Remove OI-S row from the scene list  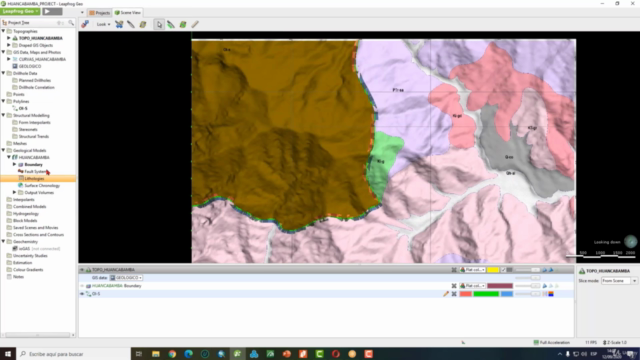(x=454, y=294)
